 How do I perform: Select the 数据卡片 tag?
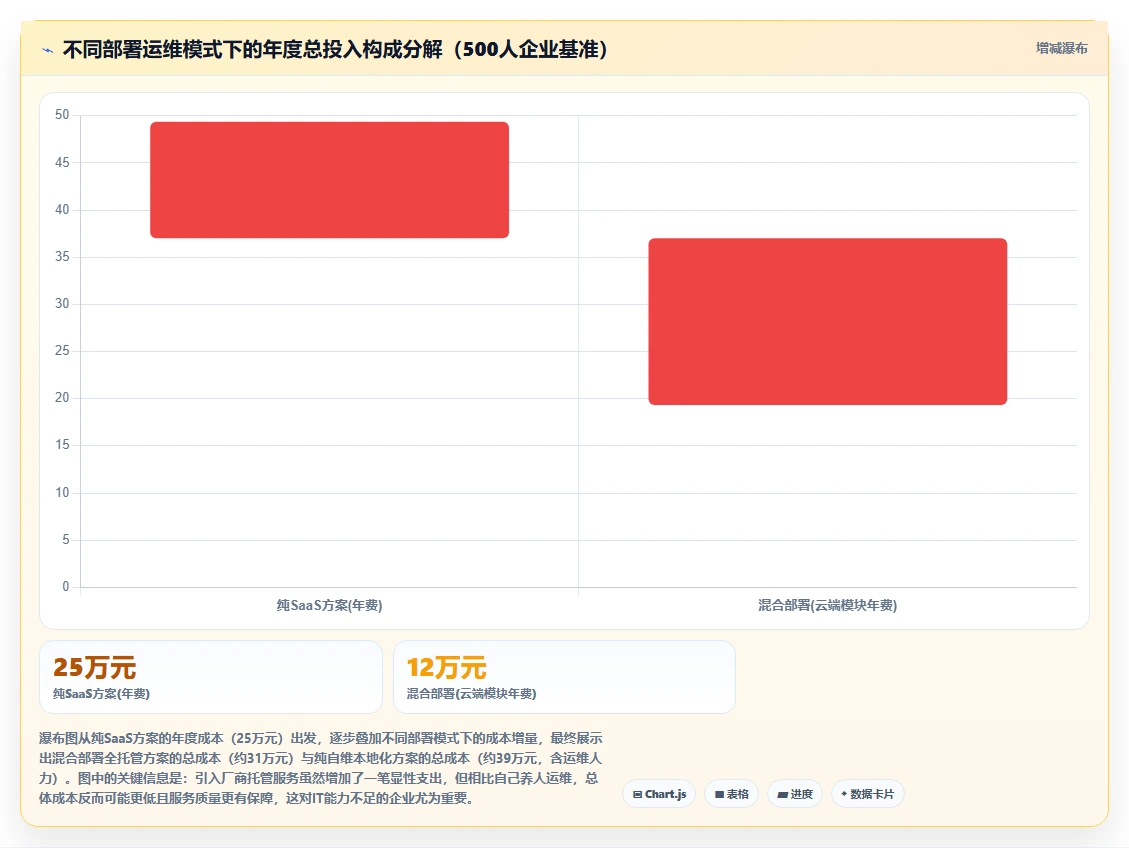(868, 794)
